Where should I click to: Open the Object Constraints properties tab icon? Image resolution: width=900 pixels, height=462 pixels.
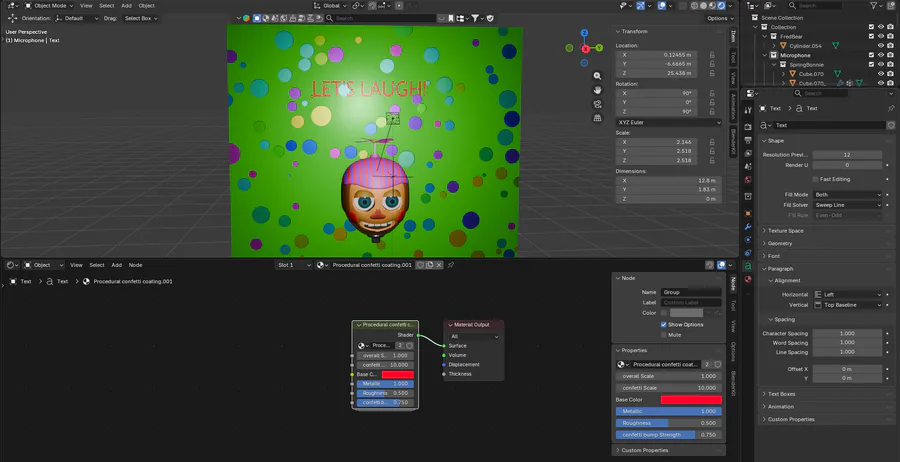[748, 253]
